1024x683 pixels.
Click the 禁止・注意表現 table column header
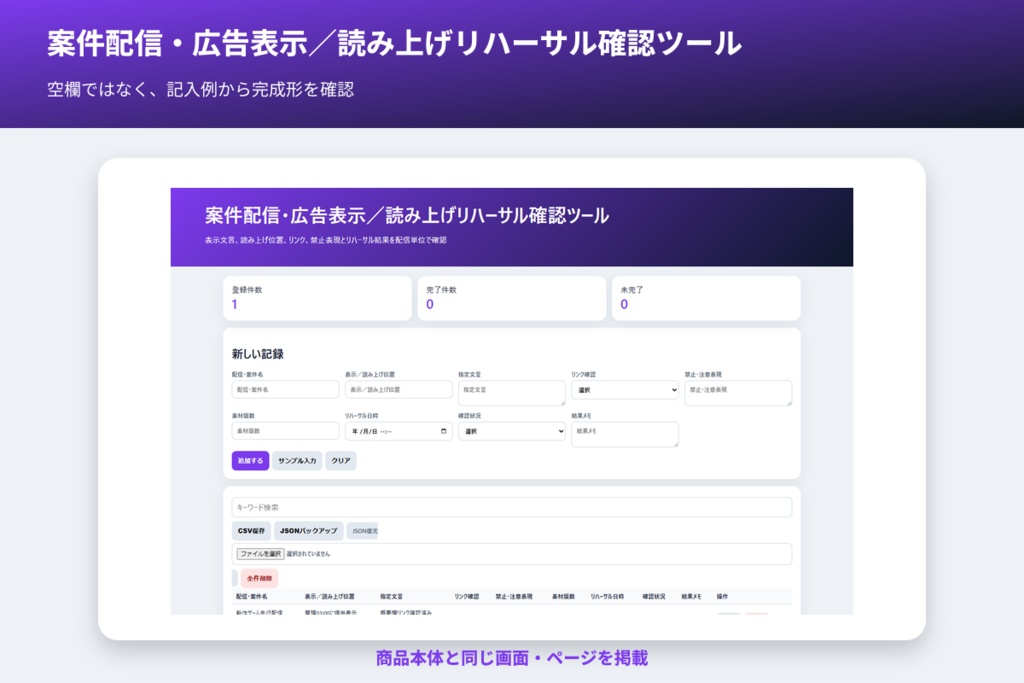(514, 596)
